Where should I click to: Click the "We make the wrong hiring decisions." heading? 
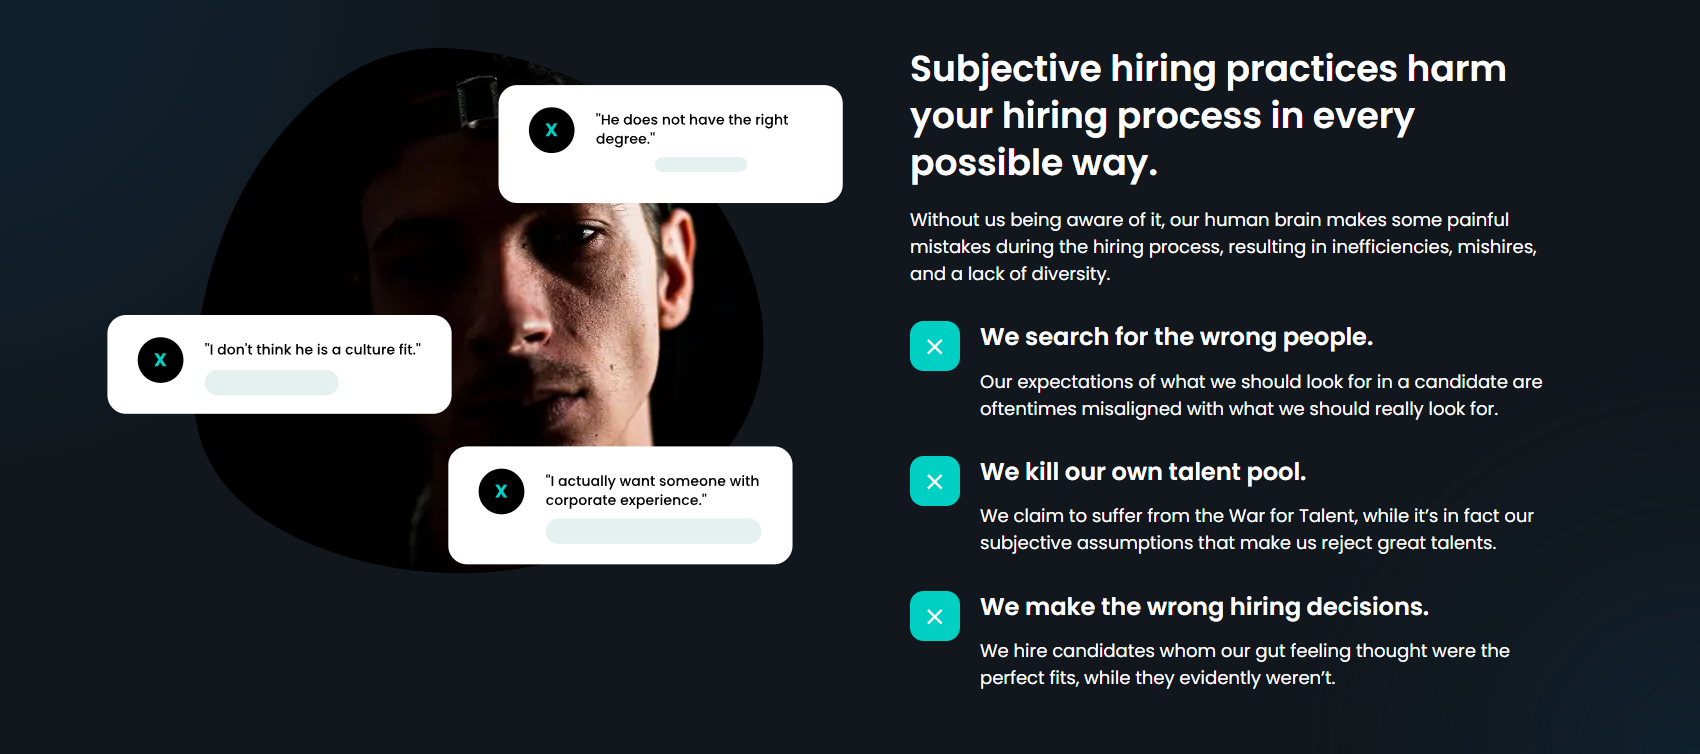pos(1204,607)
